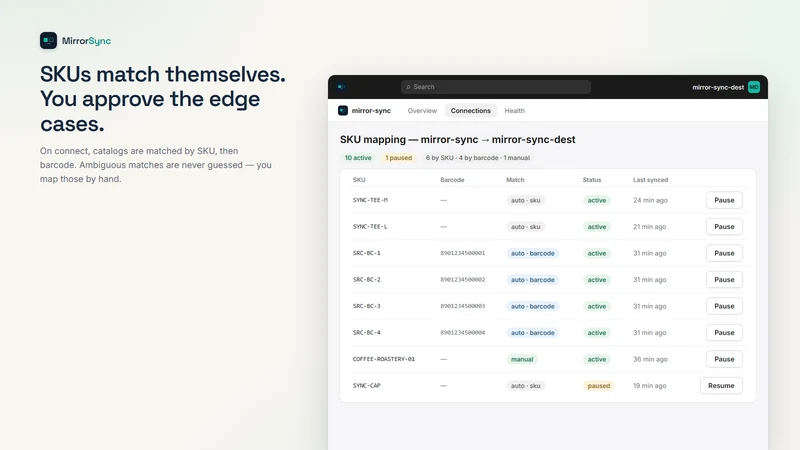Viewport: 800px width, 450px height.
Task: Click the MirrorSync logo icon
Action: pyautogui.click(x=48, y=41)
